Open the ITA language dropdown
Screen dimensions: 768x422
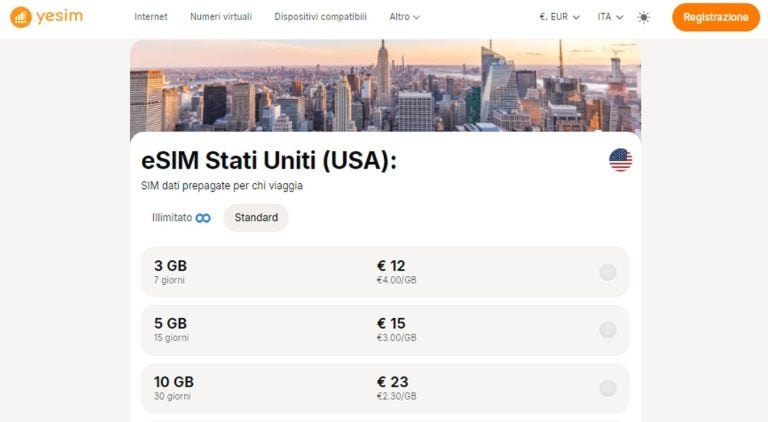[x=610, y=17]
